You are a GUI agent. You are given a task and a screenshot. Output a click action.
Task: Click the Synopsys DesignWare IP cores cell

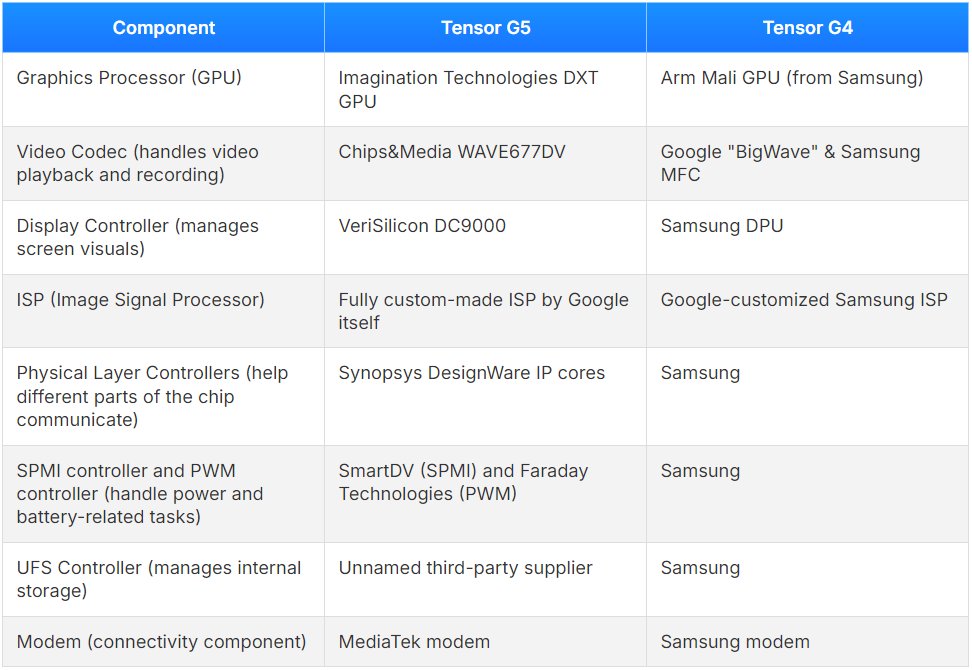tap(472, 373)
